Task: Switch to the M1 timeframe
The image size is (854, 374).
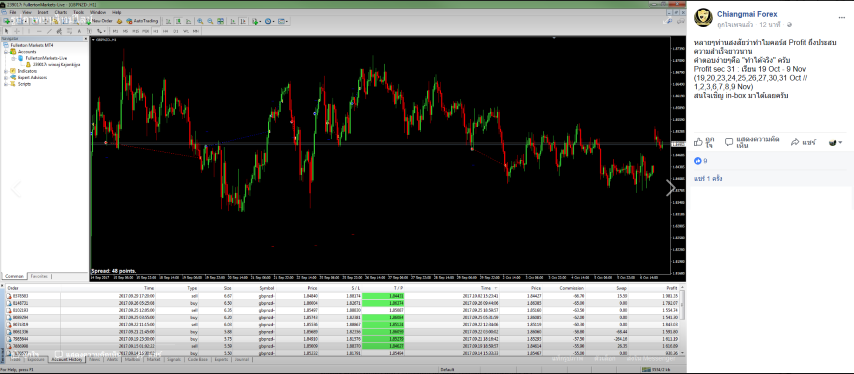Action: (x=115, y=31)
